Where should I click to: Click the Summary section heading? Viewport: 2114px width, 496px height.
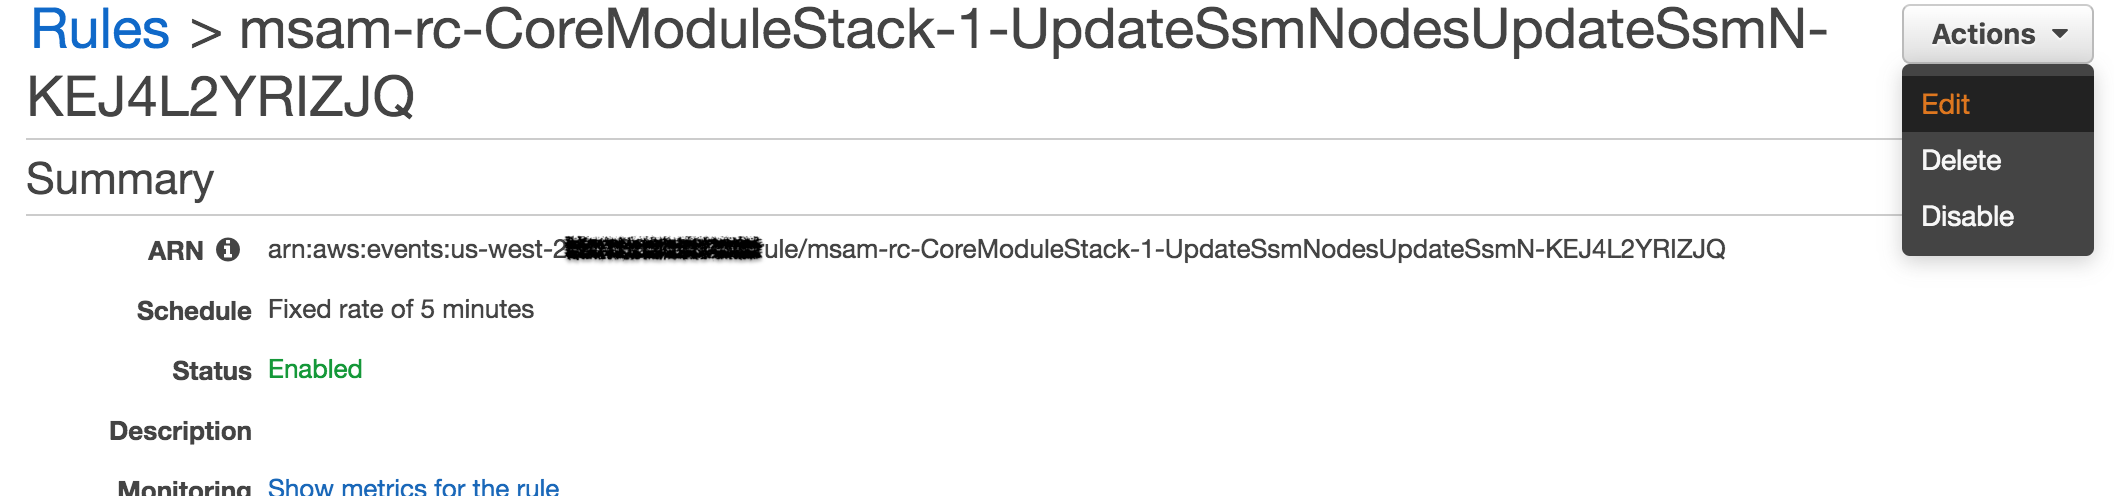tap(120, 179)
